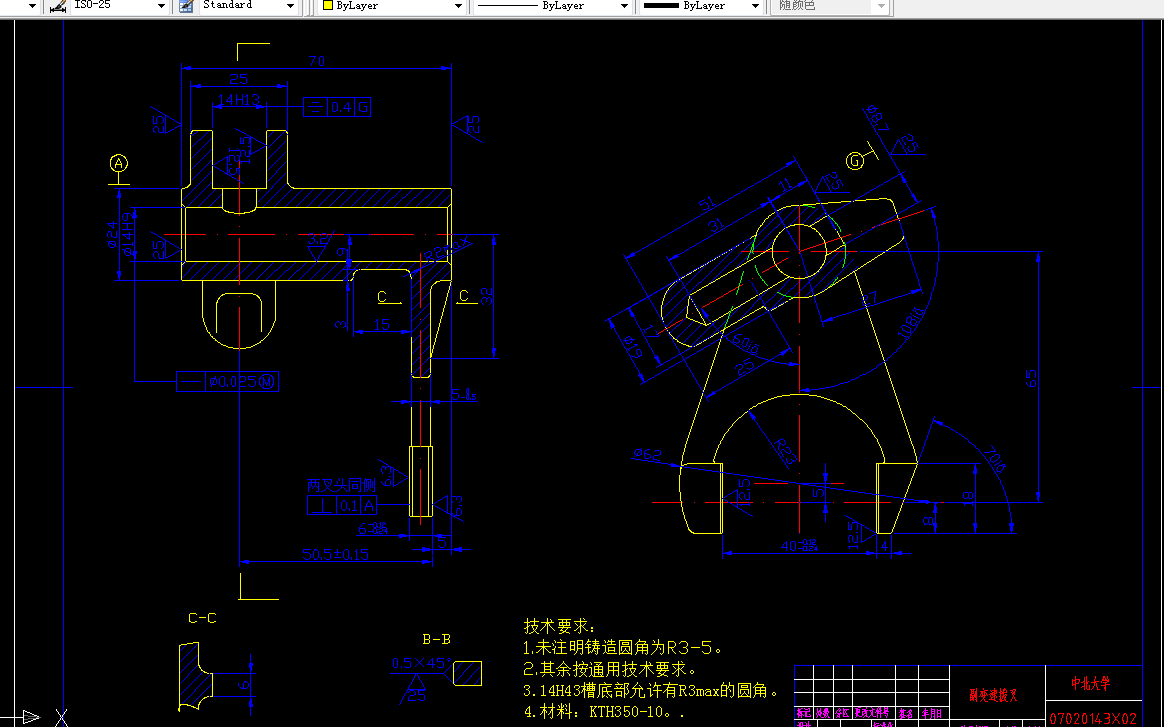Select the Φ0.025 geometric tolerance frame
The image size is (1164, 727).
click(x=228, y=381)
